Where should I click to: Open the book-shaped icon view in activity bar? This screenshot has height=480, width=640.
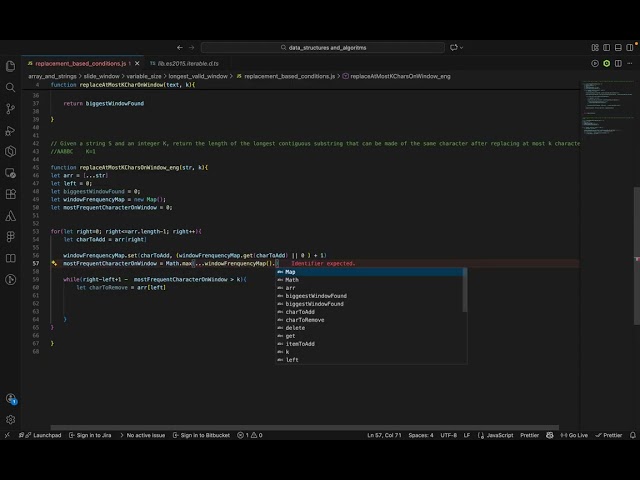pos(11,258)
